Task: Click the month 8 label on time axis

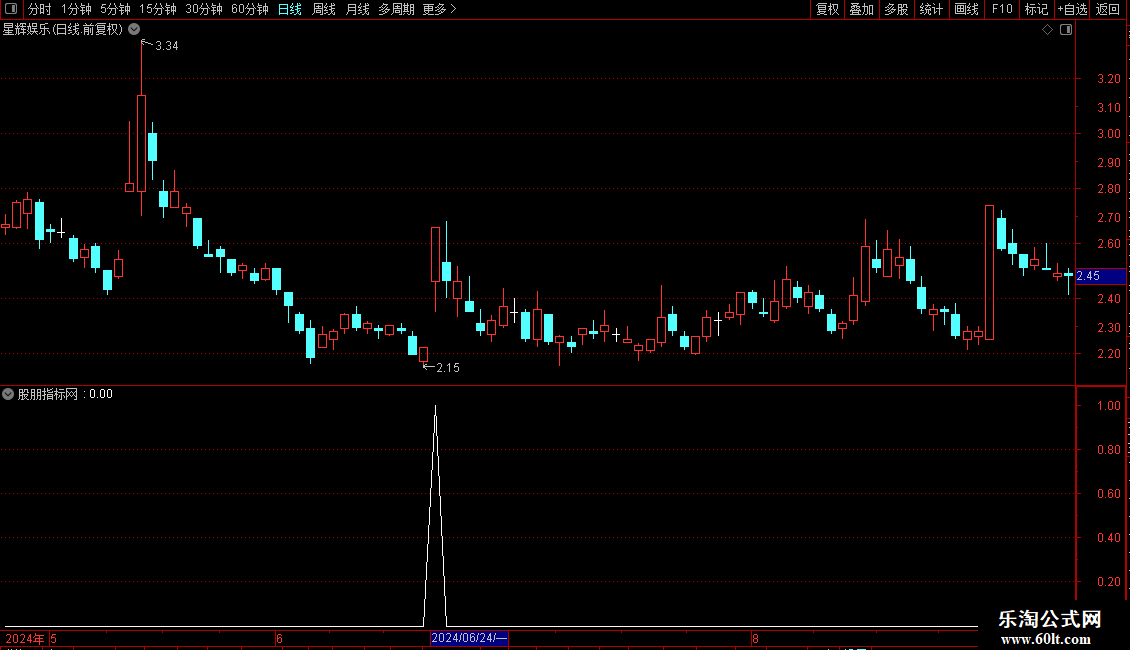Action: [x=755, y=638]
